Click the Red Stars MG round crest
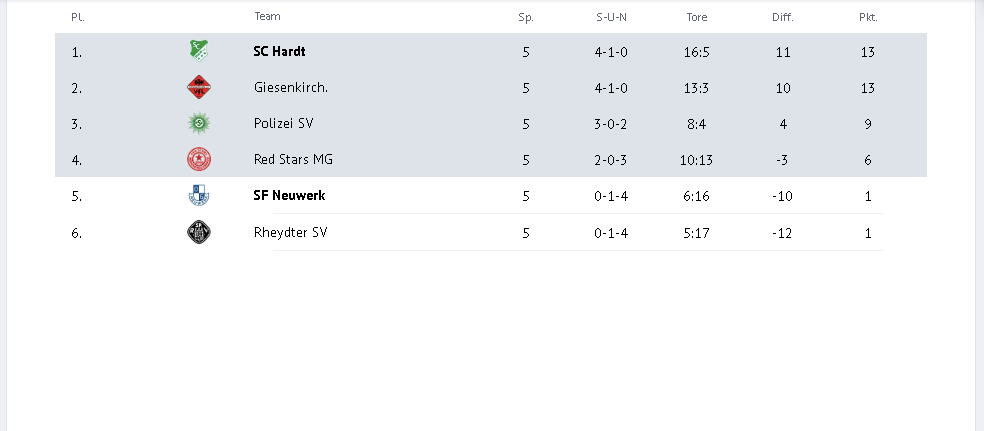984x431 pixels. 199,159
